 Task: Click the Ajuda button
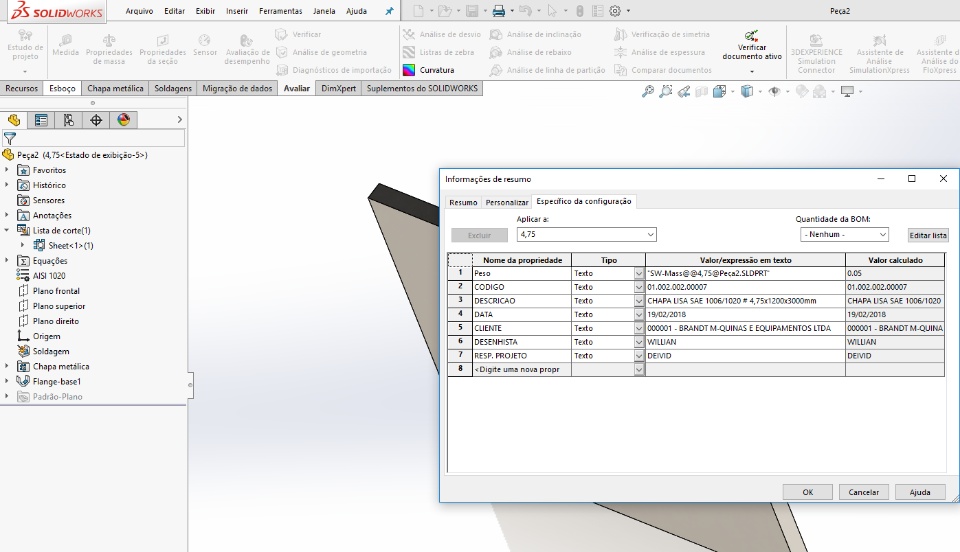click(x=920, y=492)
